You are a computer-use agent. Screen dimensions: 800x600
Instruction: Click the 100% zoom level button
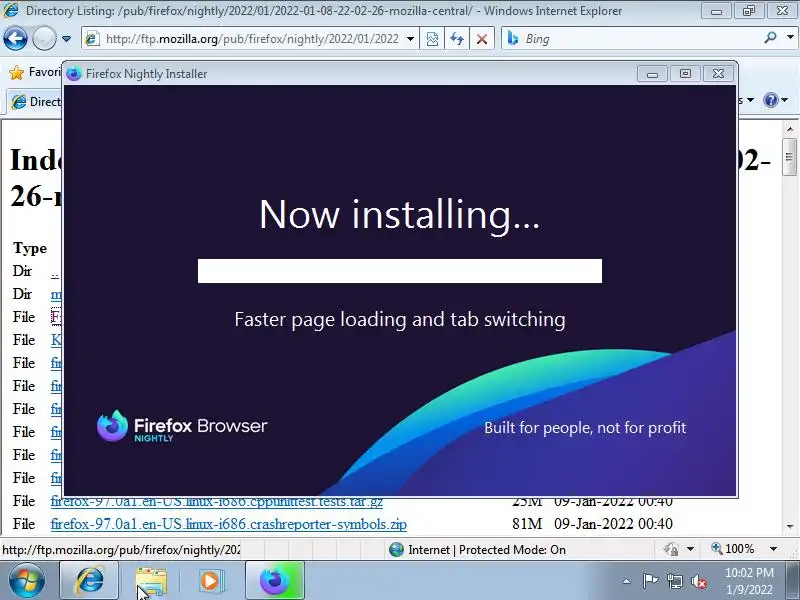click(733, 549)
